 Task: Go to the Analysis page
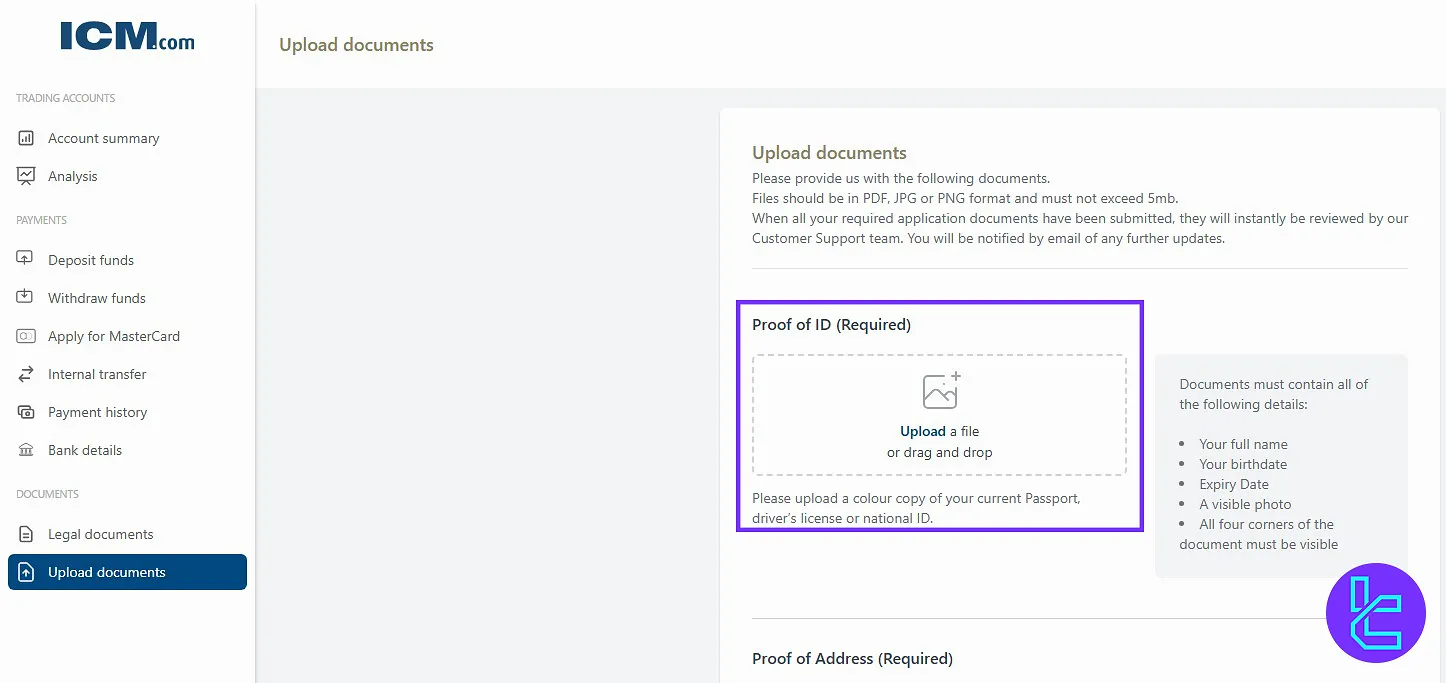73,176
